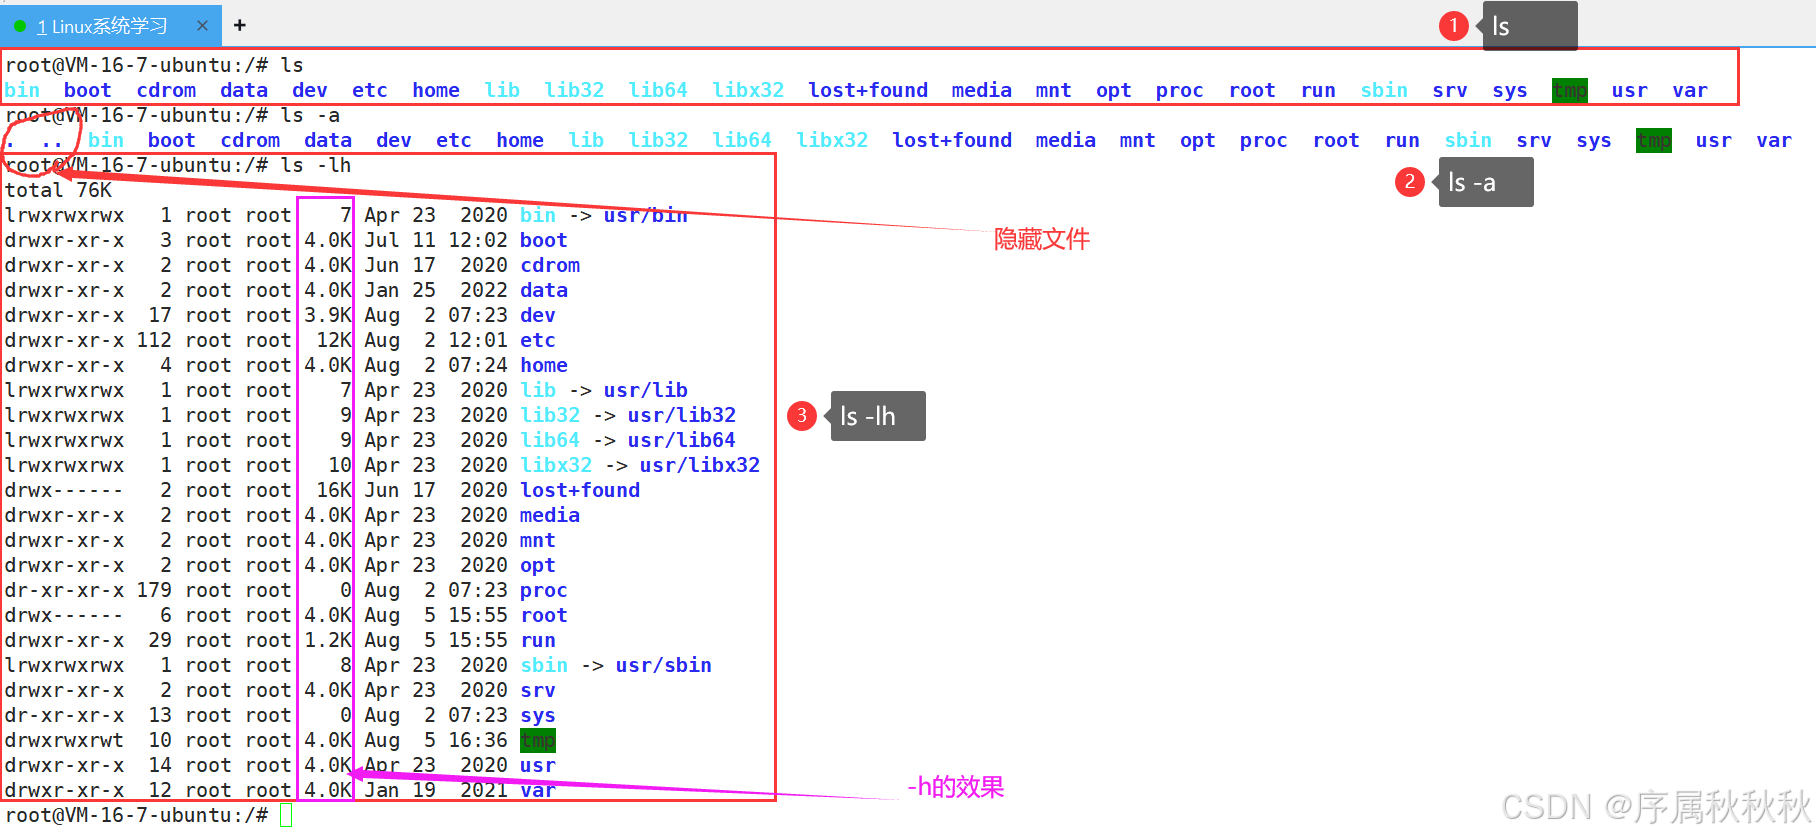Click the highlighted "tmp" in the ls -lh listing
The height and width of the screenshot is (839, 1816).
click(x=538, y=740)
